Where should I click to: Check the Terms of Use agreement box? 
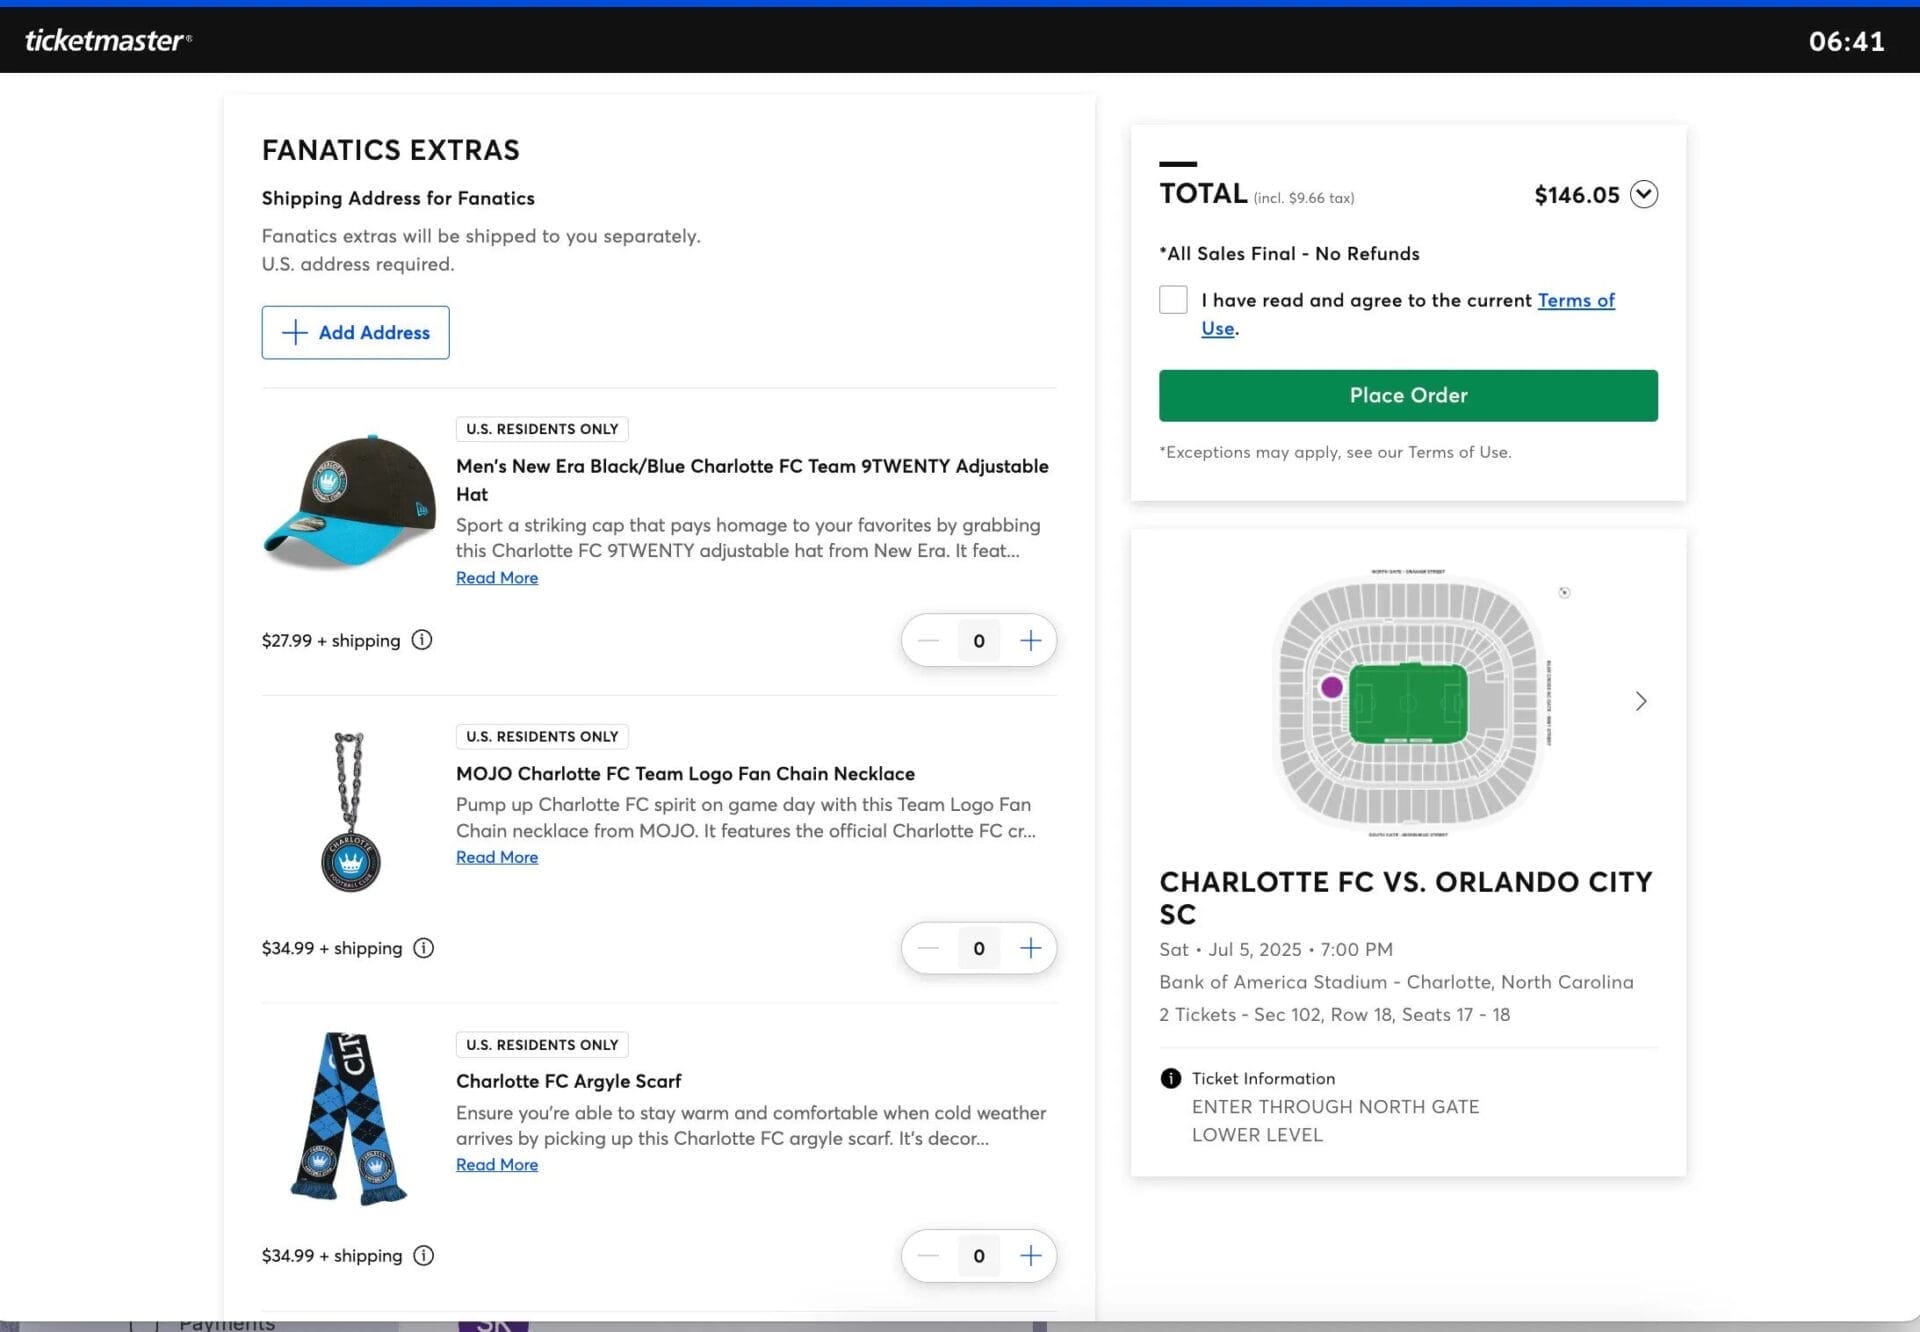1173,300
